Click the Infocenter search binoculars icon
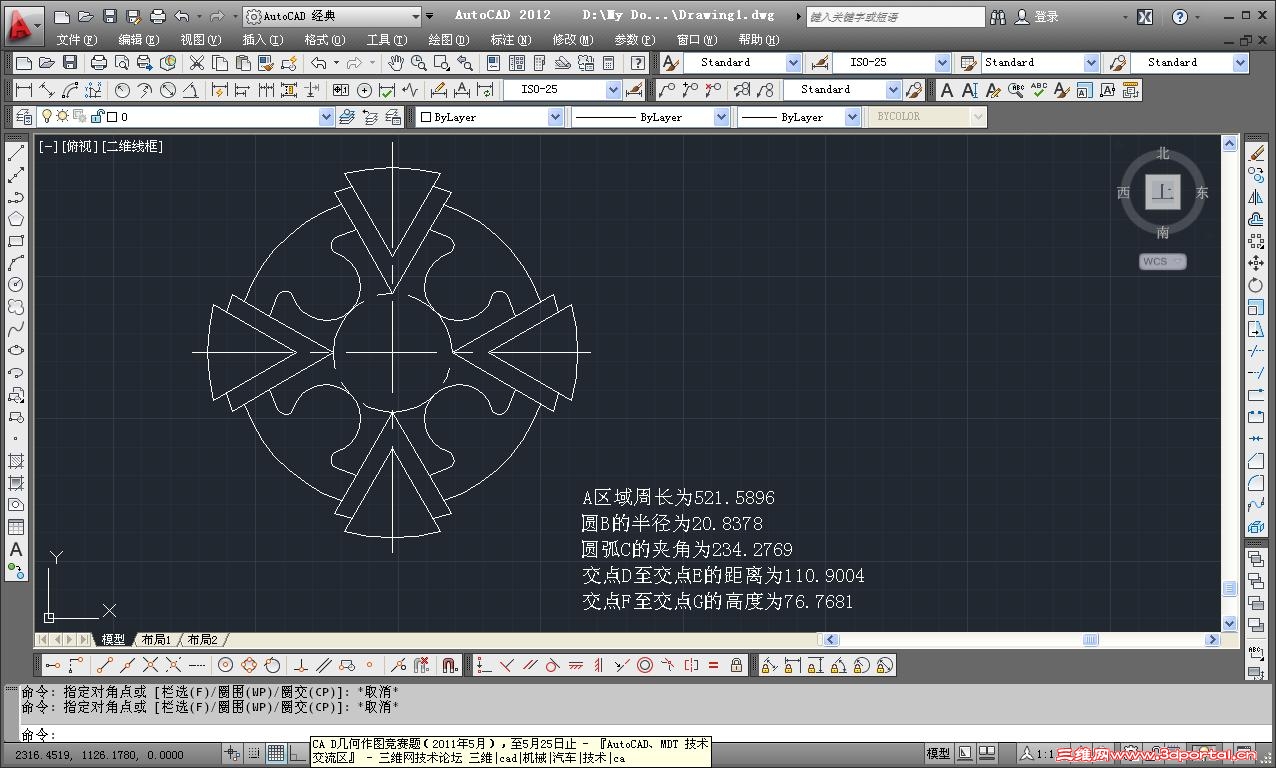 coord(999,17)
